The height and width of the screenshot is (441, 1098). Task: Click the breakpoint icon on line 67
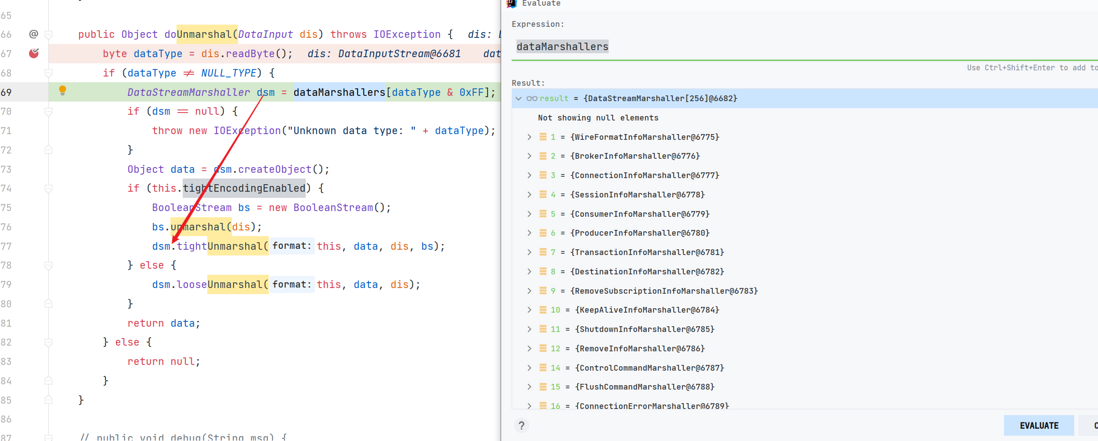[x=34, y=53]
